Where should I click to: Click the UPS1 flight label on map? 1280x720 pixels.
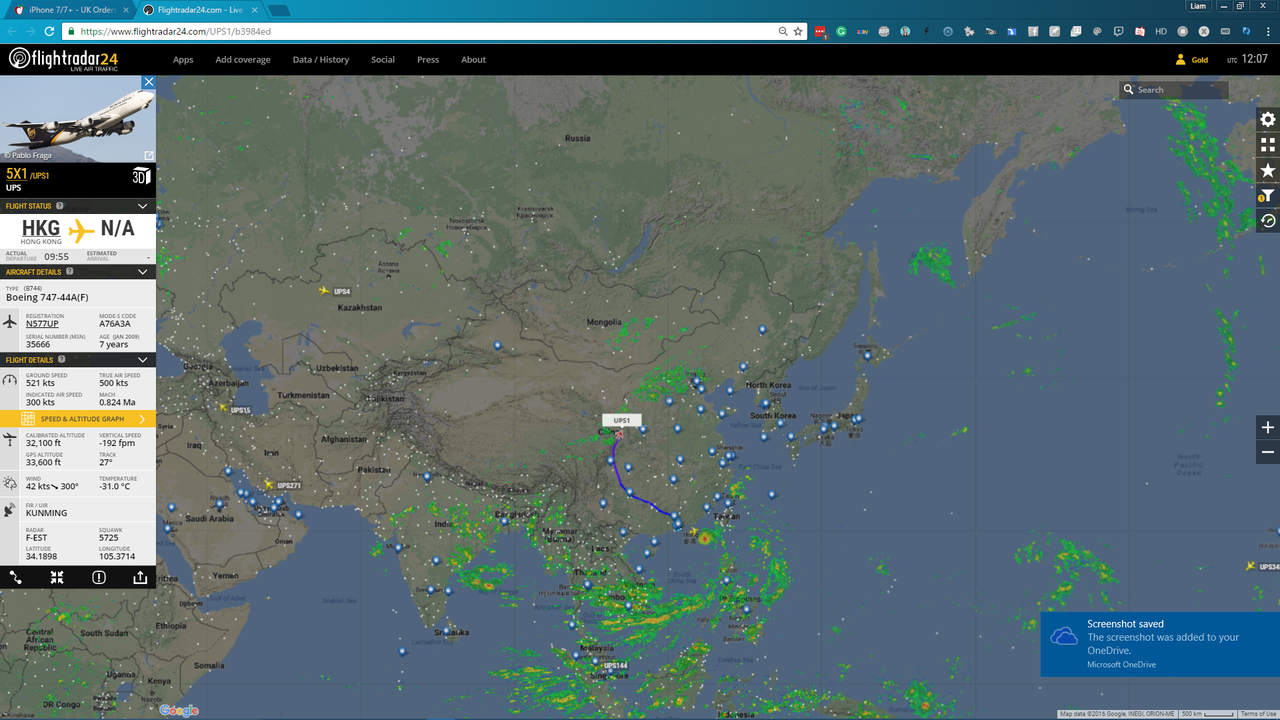(x=622, y=421)
